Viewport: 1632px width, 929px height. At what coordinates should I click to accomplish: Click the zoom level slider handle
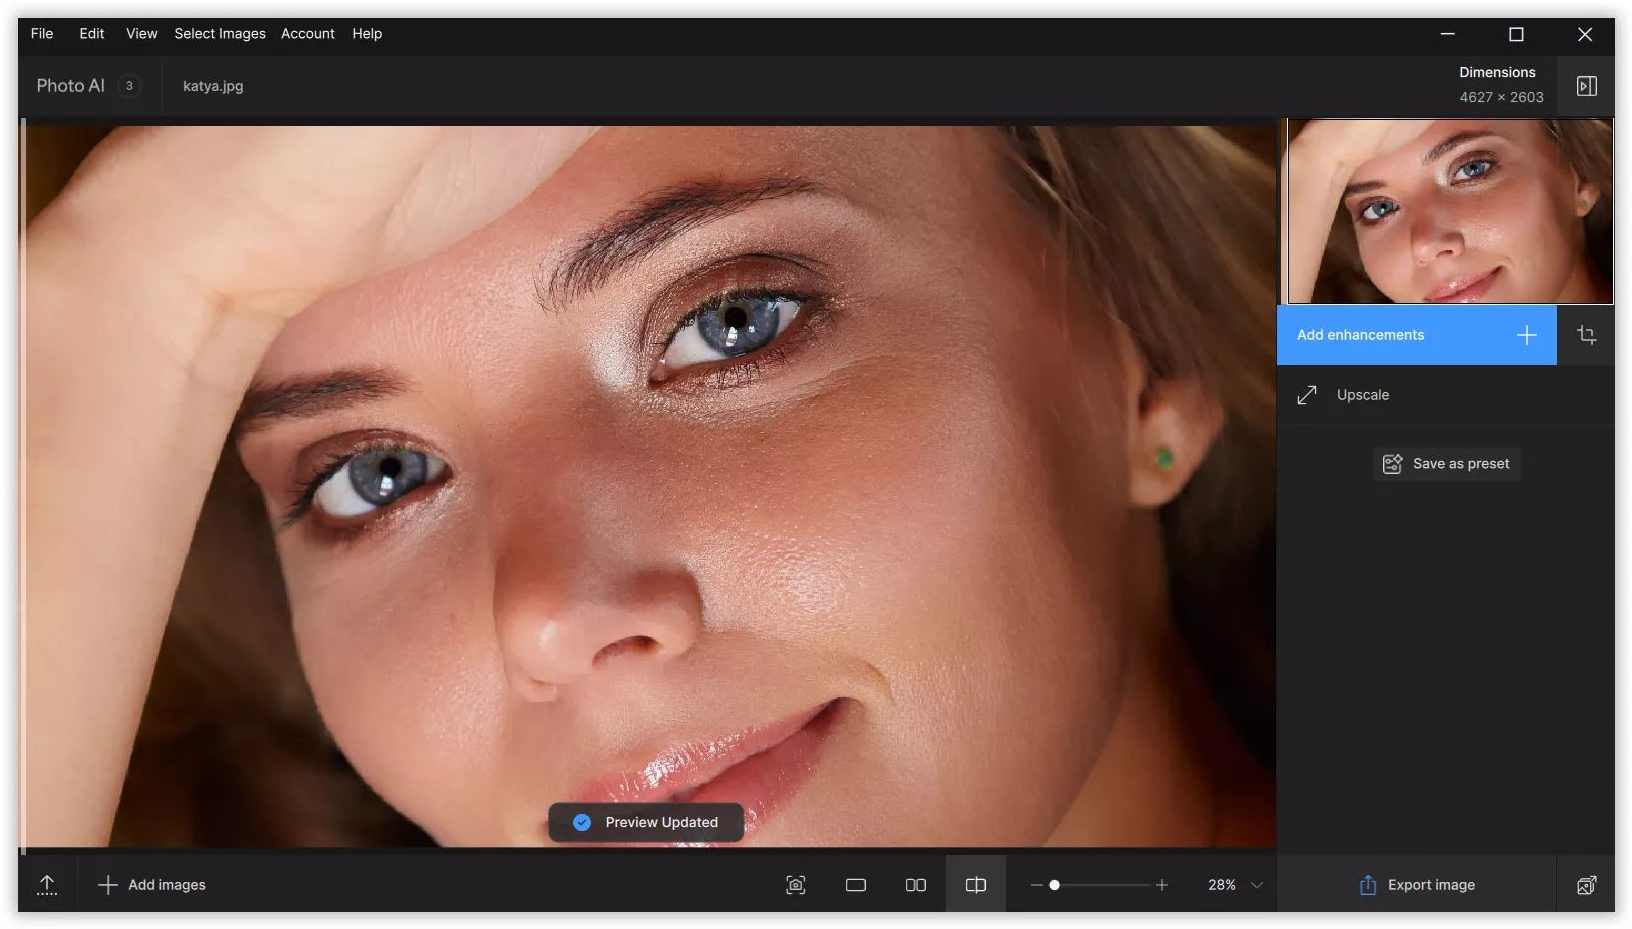(1054, 884)
